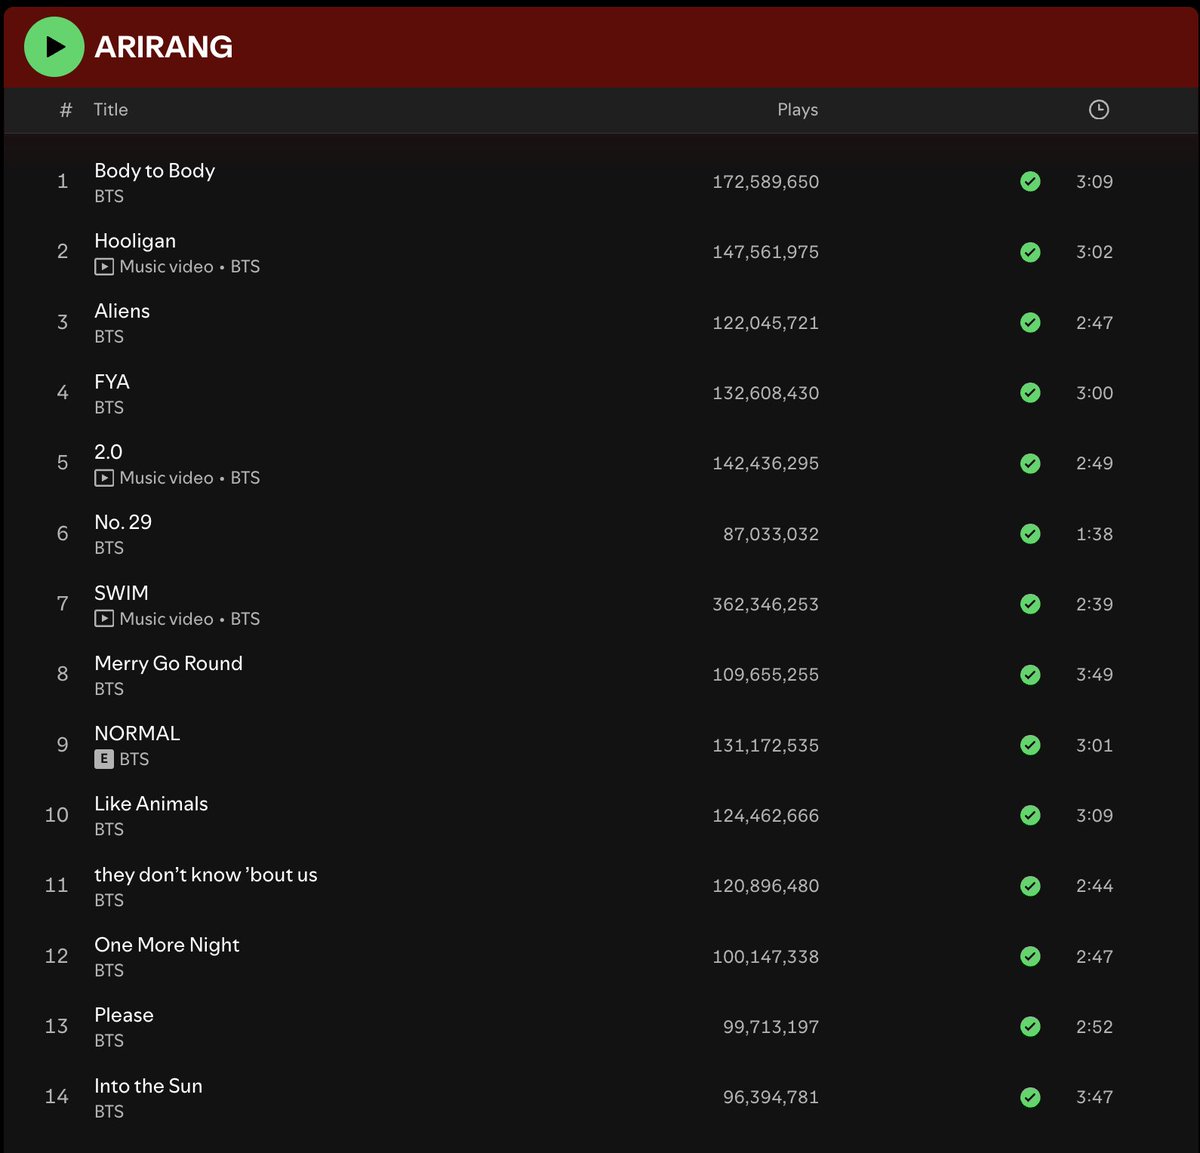Open they don't know 'bout us track
This screenshot has height=1153, width=1200.
(206, 875)
